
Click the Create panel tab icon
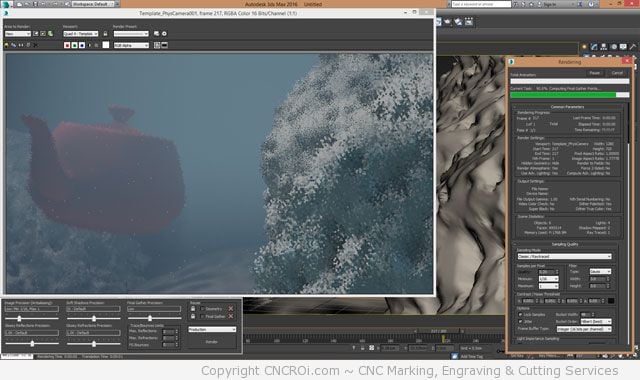(x=584, y=47)
